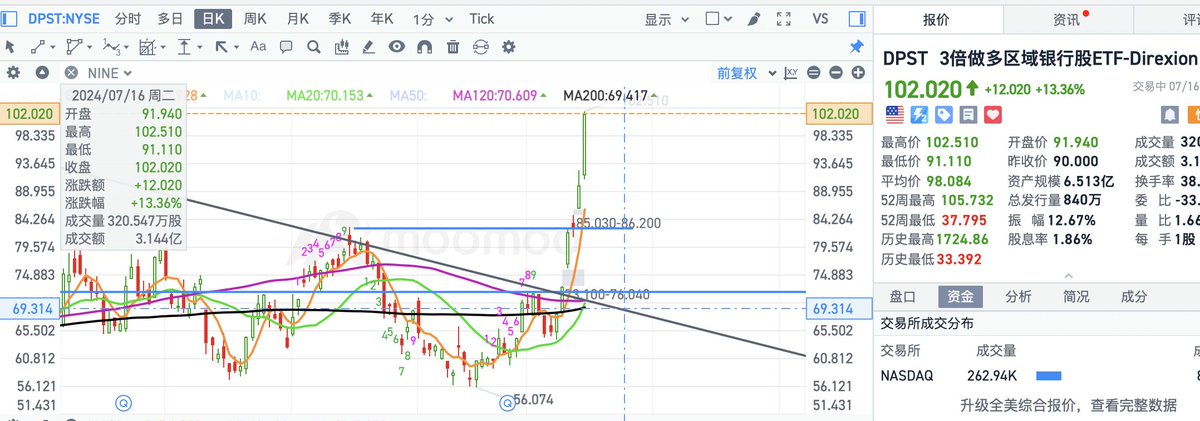Click the bell price alert icon
Viewport: 1200px width, 421px height.
click(1169, 114)
